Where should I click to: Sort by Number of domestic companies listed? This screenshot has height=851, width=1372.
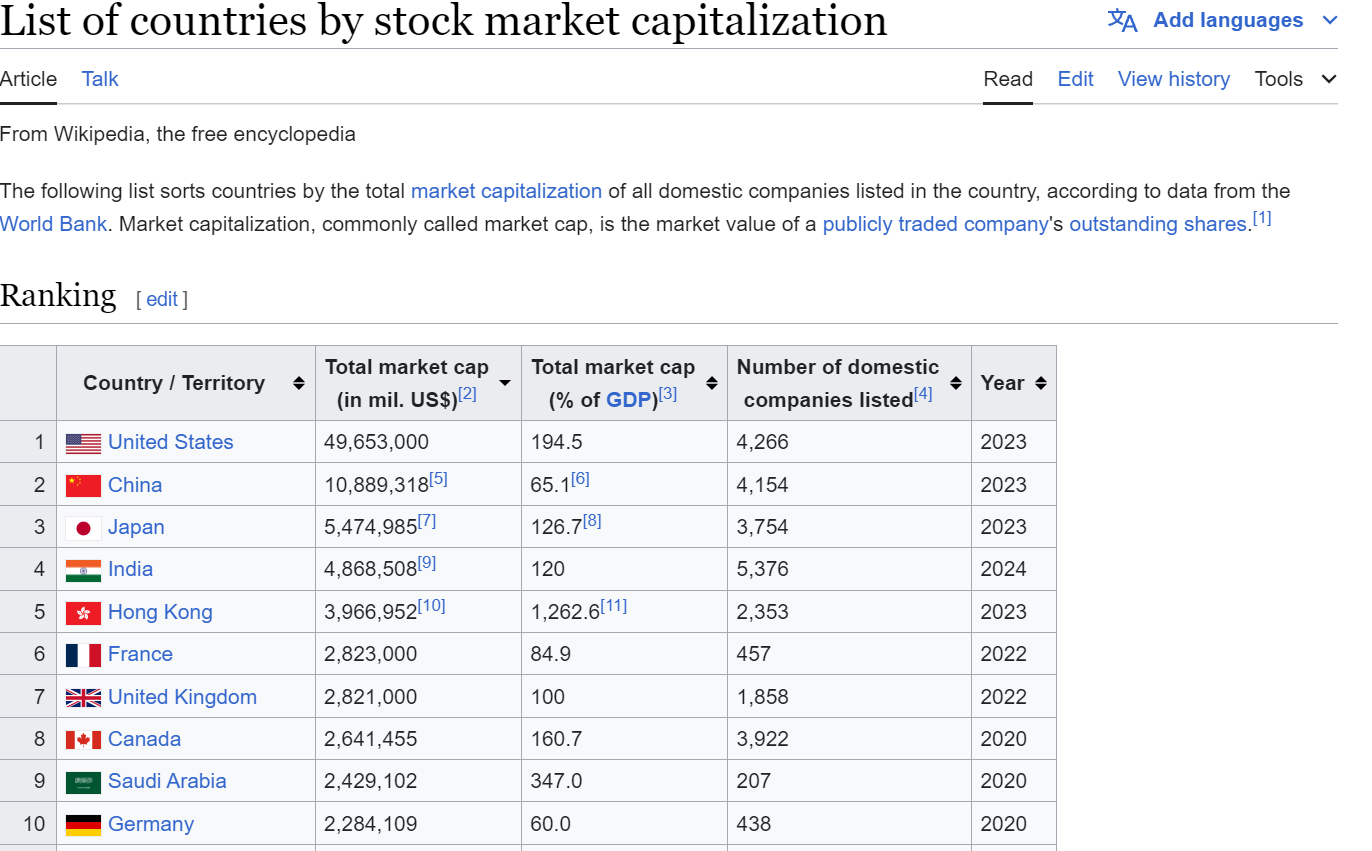tap(956, 383)
